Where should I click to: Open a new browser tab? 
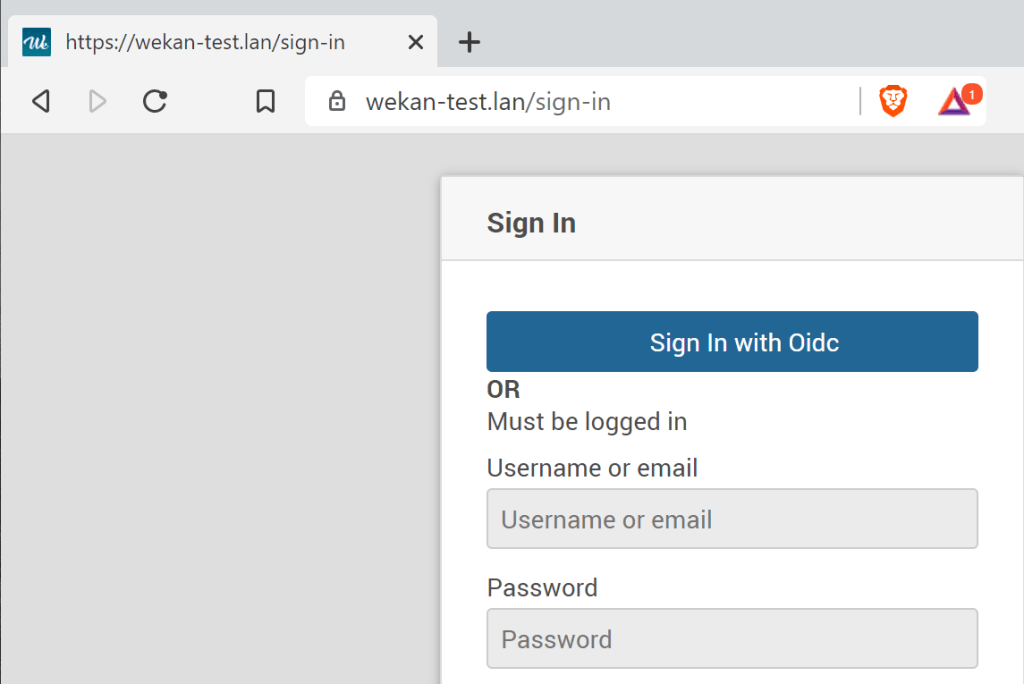[x=469, y=42]
